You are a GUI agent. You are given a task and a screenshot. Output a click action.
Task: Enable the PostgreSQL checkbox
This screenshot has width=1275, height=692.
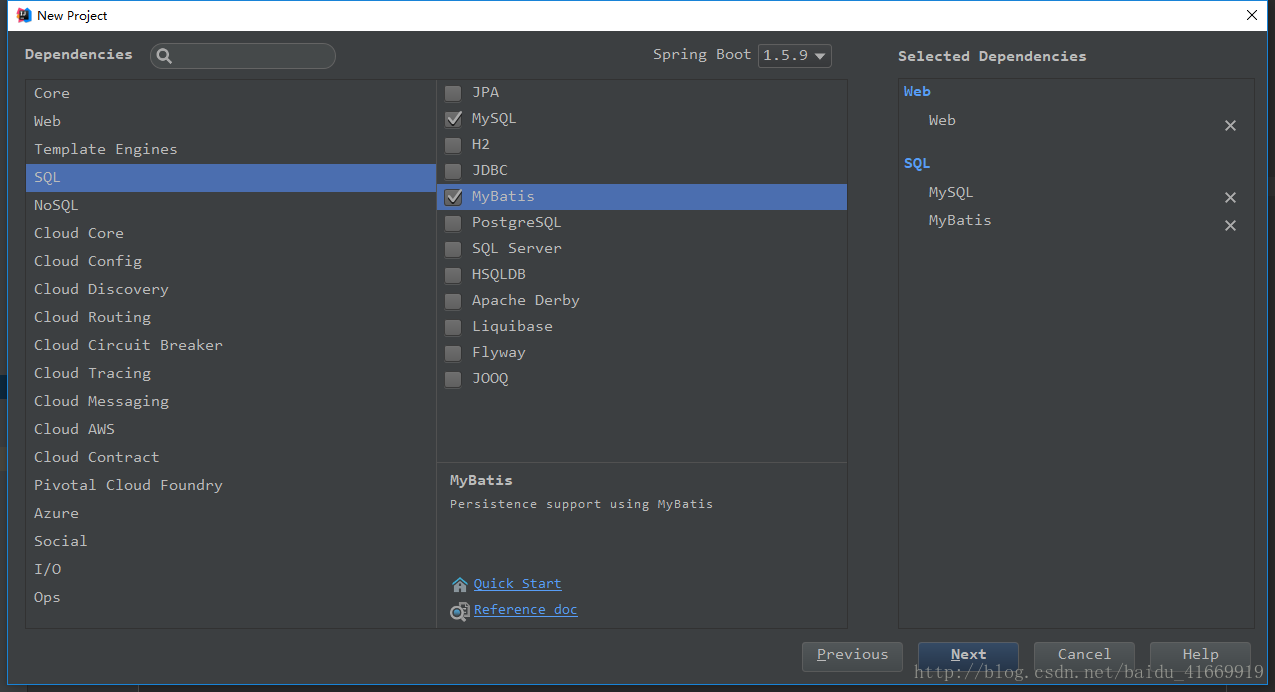(453, 223)
